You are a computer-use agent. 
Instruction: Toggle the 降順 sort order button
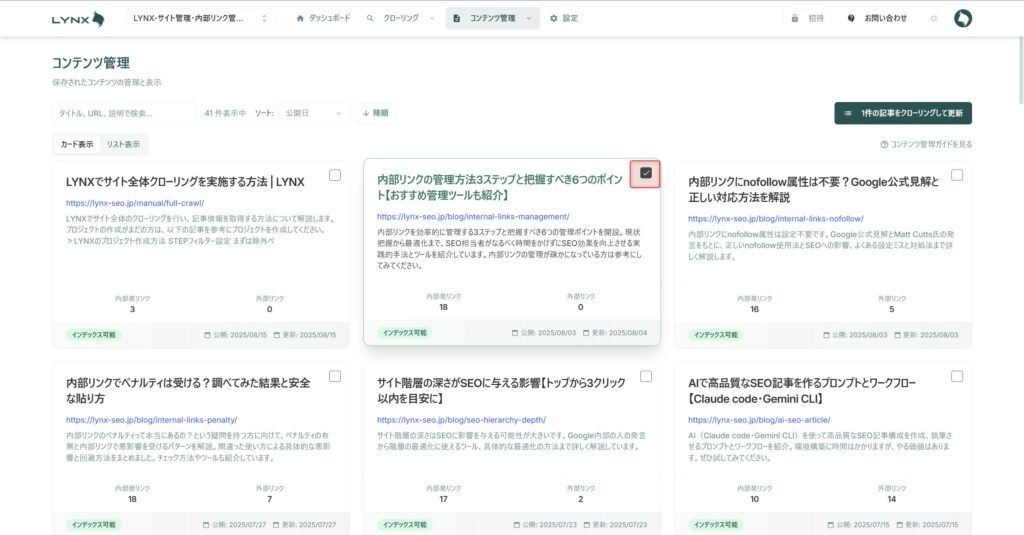(x=374, y=113)
